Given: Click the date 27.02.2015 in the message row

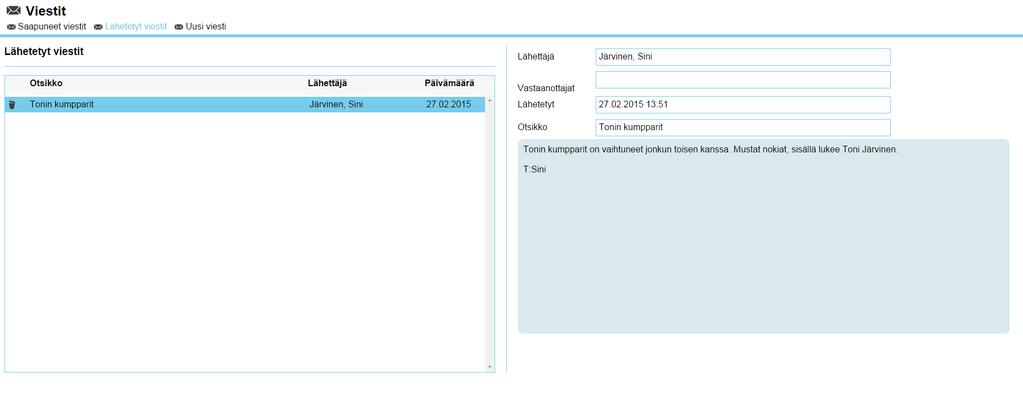Looking at the screenshot, I should [x=448, y=104].
